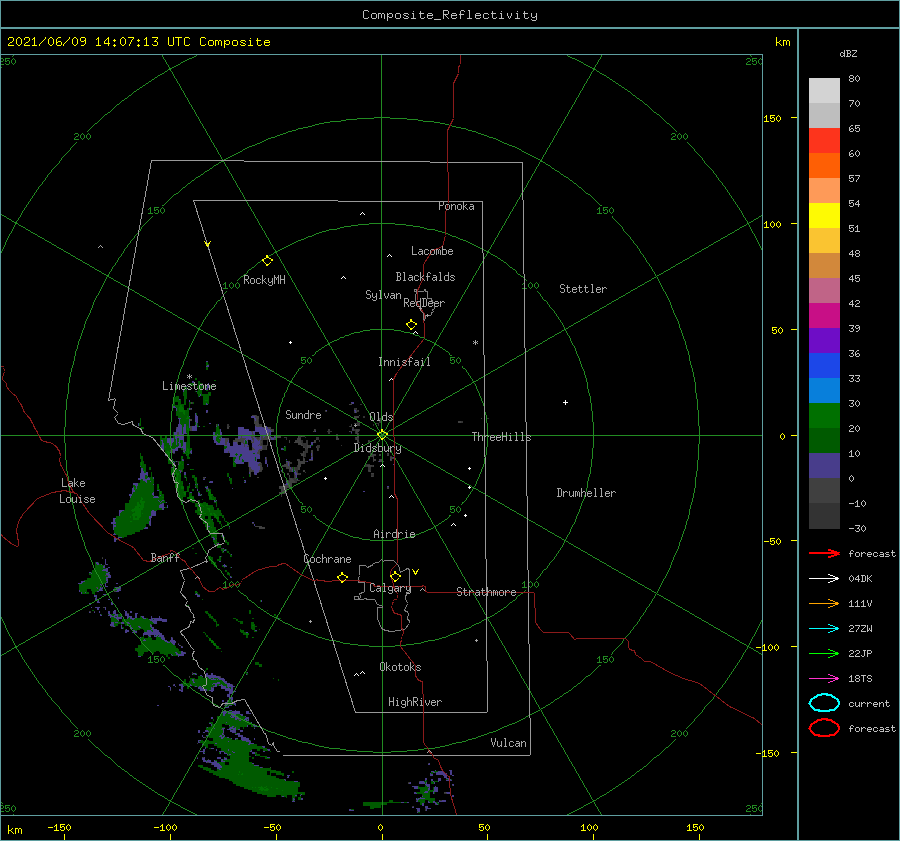
Task: Click the yellow diamond marker at Cochrane
Action: (x=342, y=577)
